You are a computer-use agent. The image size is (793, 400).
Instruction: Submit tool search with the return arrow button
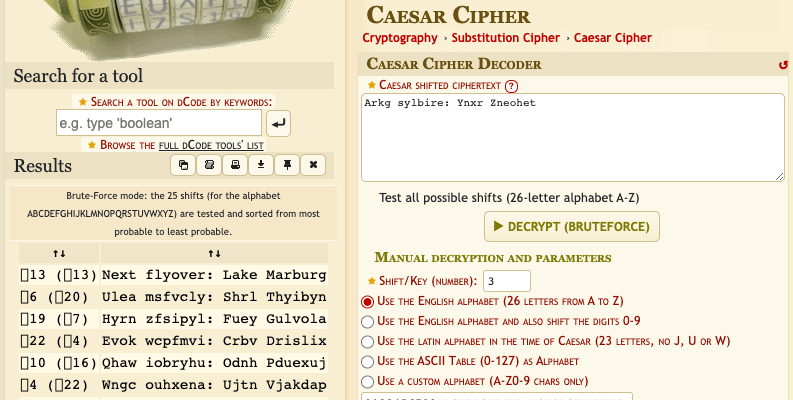pos(278,123)
